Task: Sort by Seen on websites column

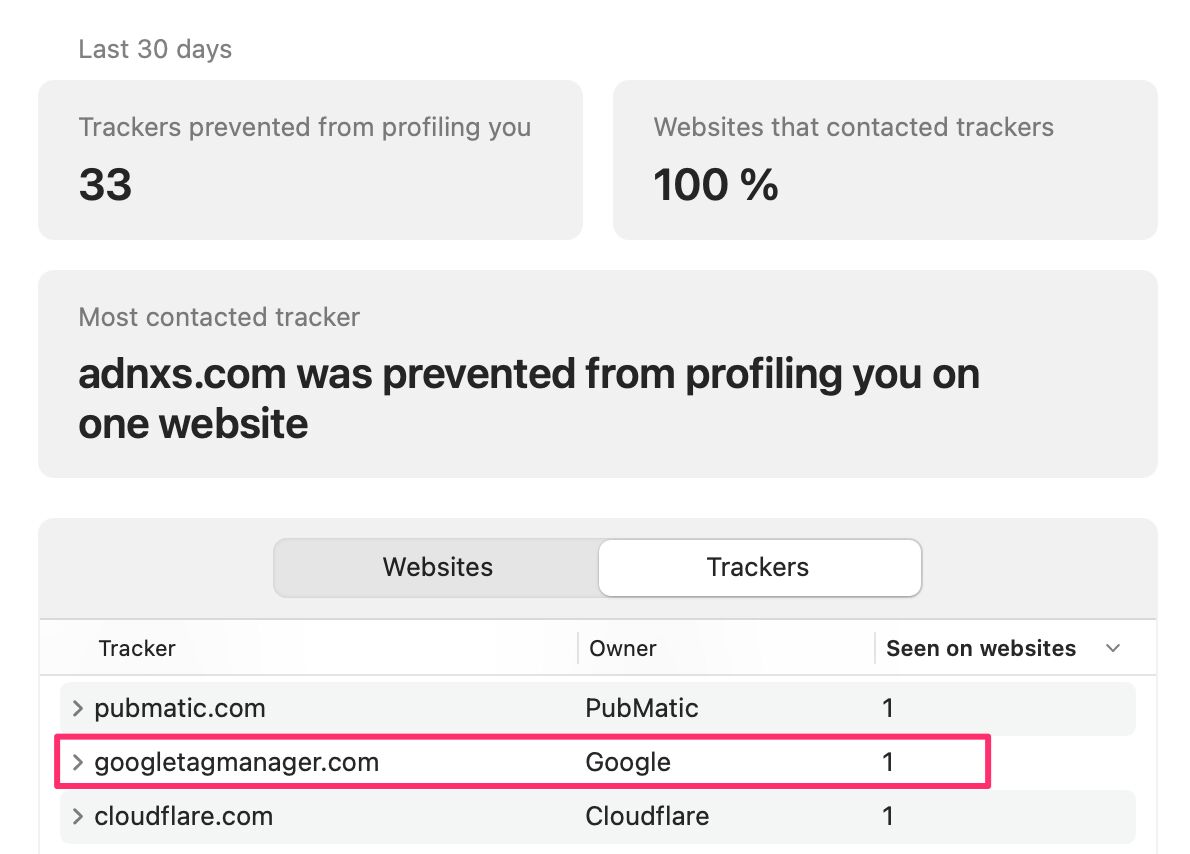Action: (x=981, y=648)
